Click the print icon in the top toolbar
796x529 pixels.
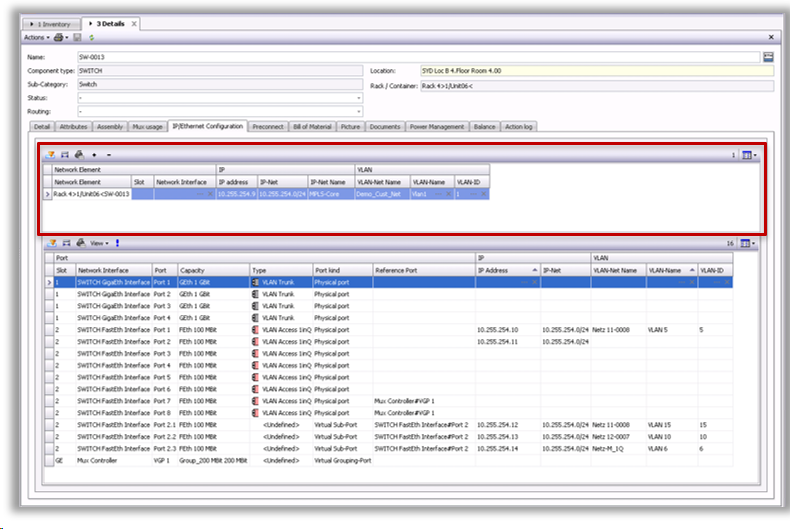(x=58, y=38)
